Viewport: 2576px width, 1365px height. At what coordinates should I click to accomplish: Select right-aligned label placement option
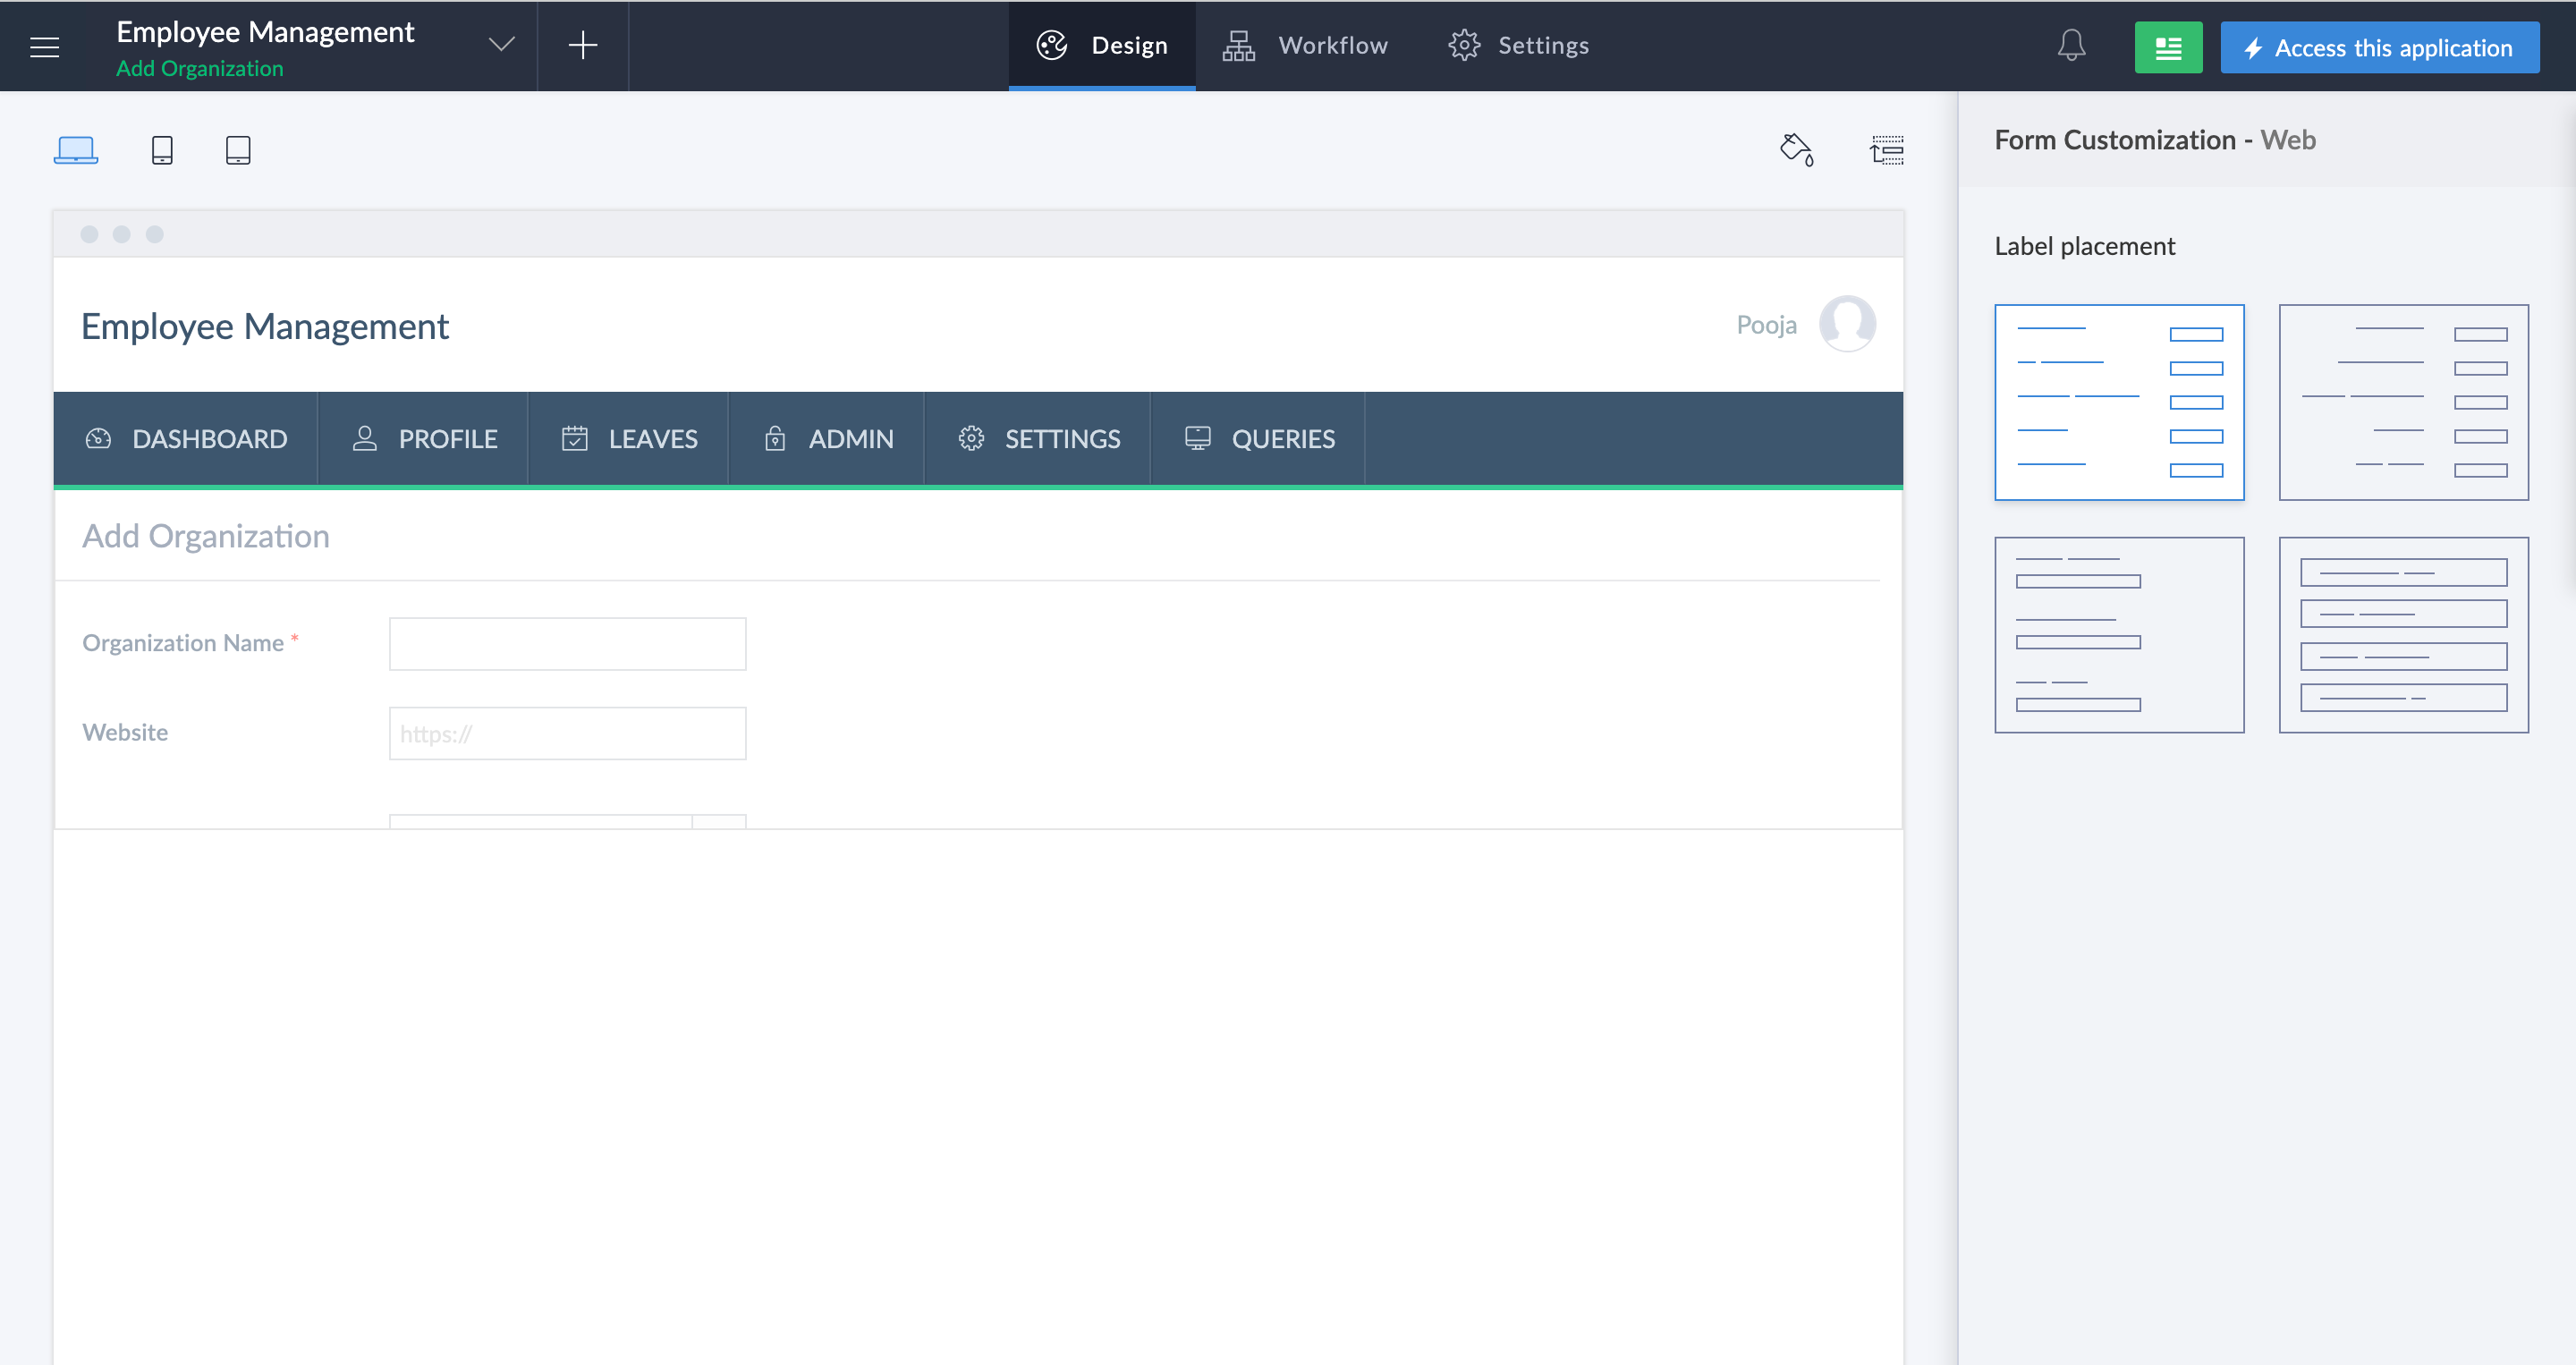2403,402
